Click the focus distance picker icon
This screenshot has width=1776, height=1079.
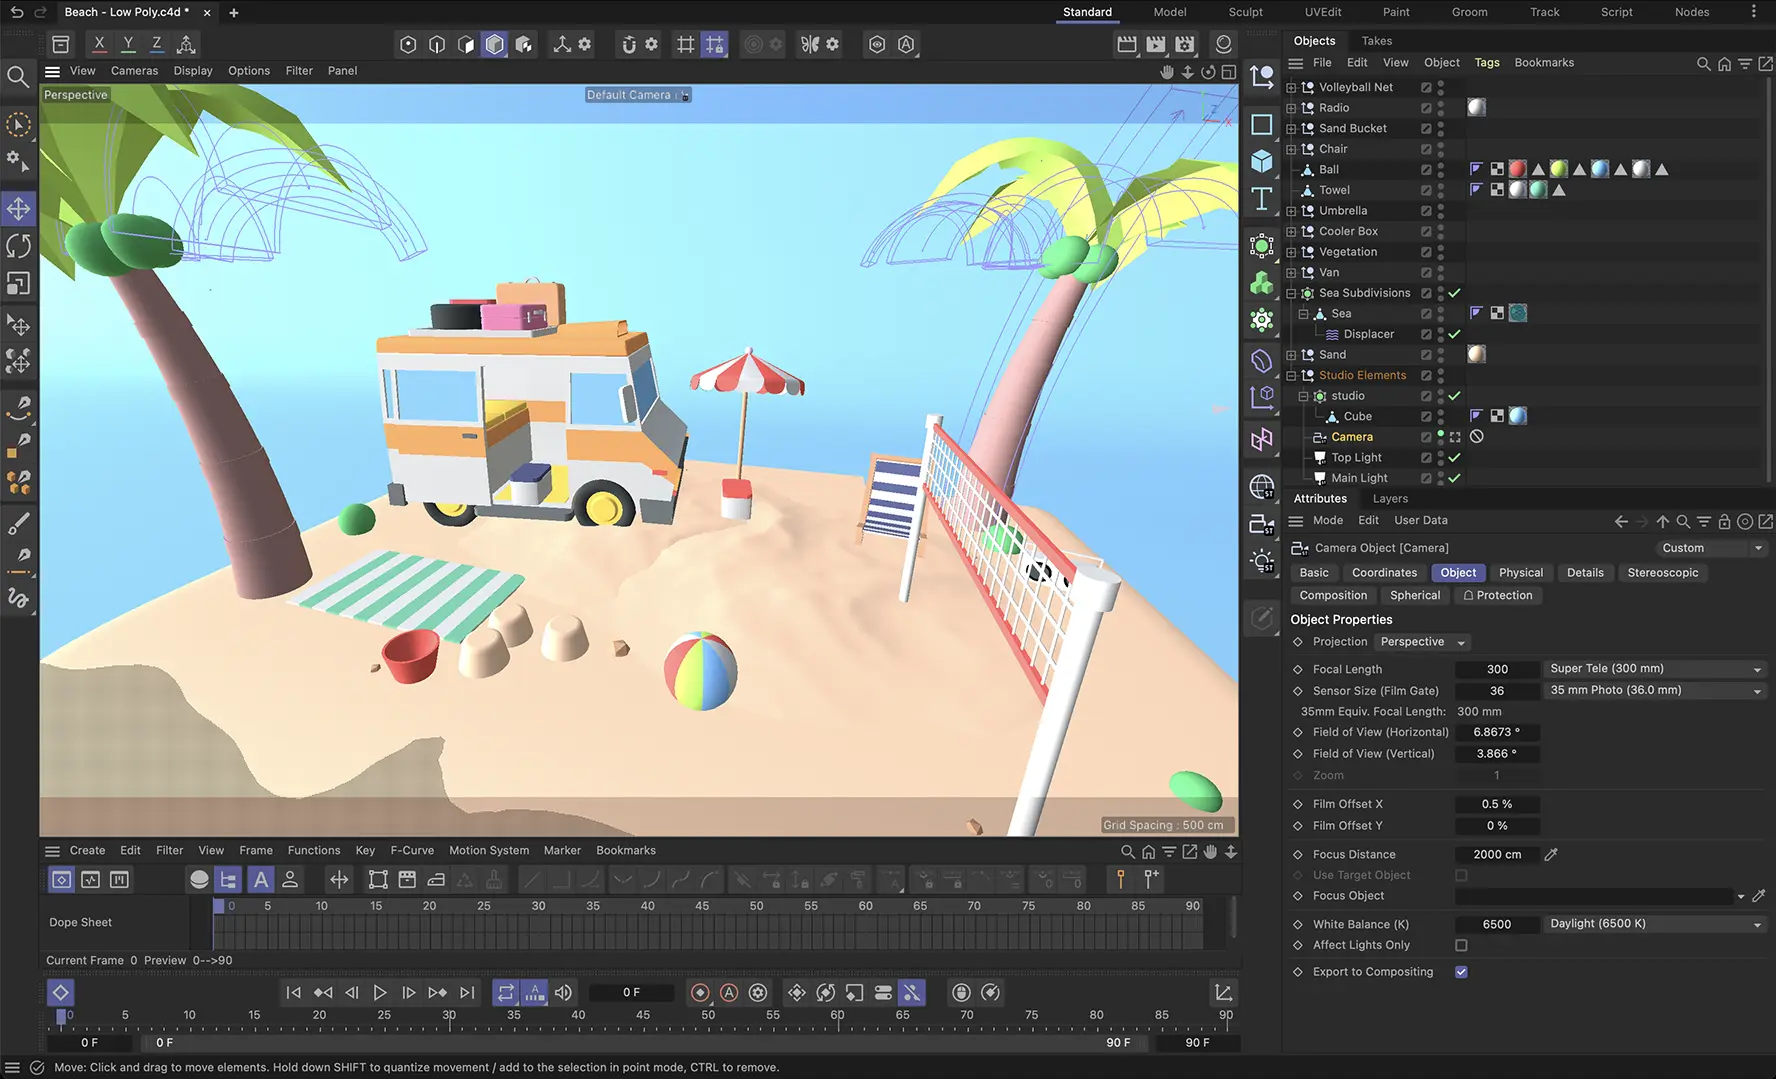pyautogui.click(x=1551, y=854)
